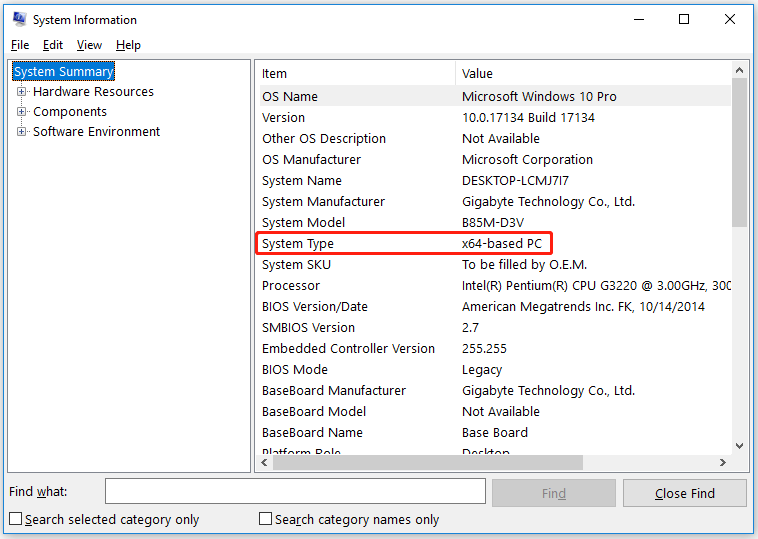Click the System Information app icon in title bar
Viewport: 758px width, 539px height.
point(18,19)
